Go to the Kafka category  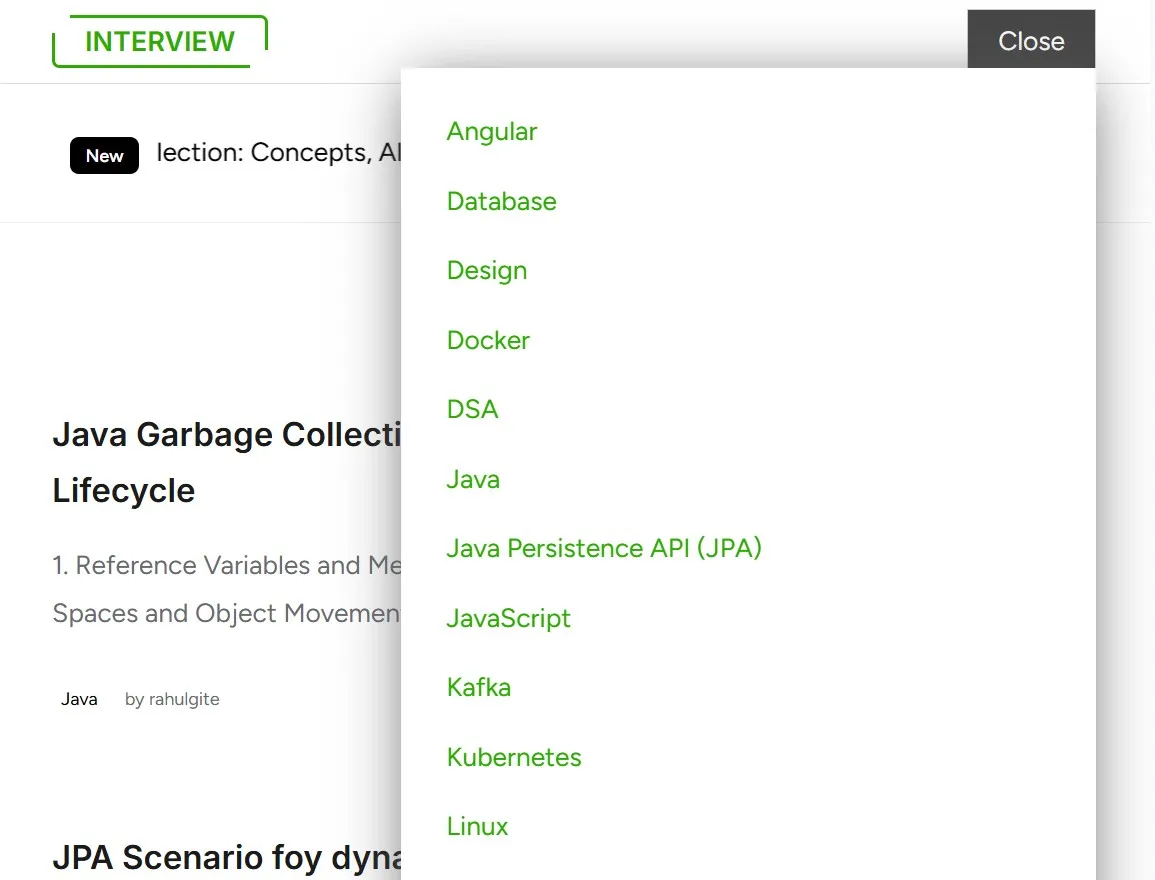pos(479,688)
